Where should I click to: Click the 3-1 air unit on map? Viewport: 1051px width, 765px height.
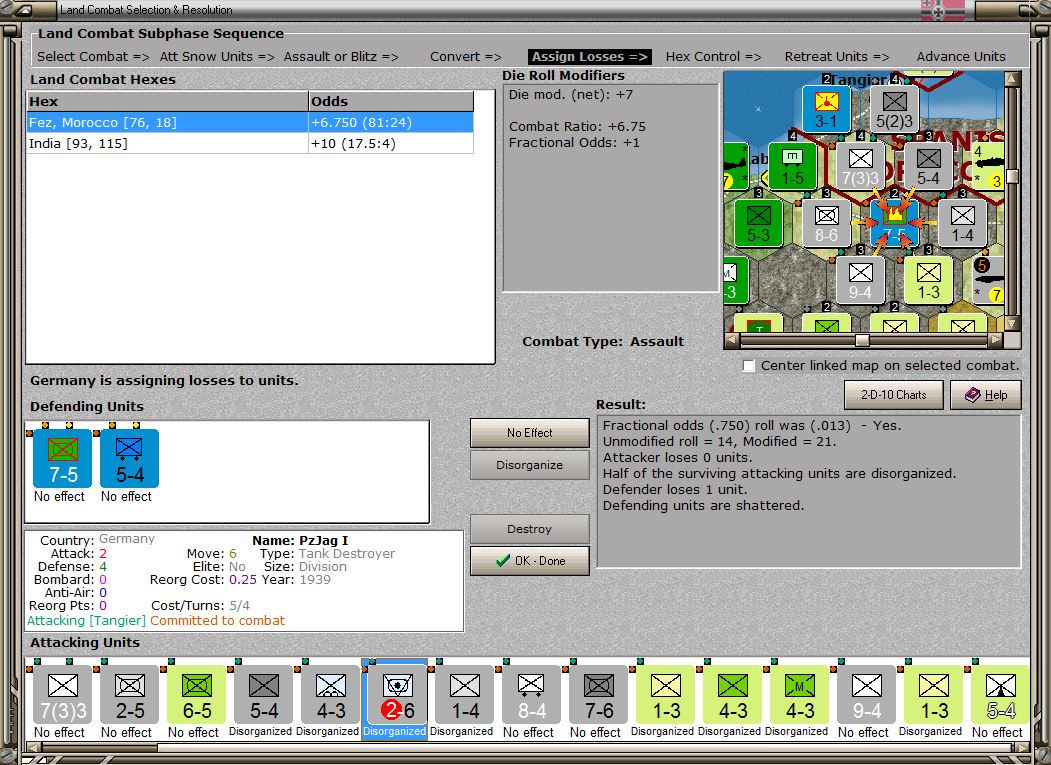point(826,109)
